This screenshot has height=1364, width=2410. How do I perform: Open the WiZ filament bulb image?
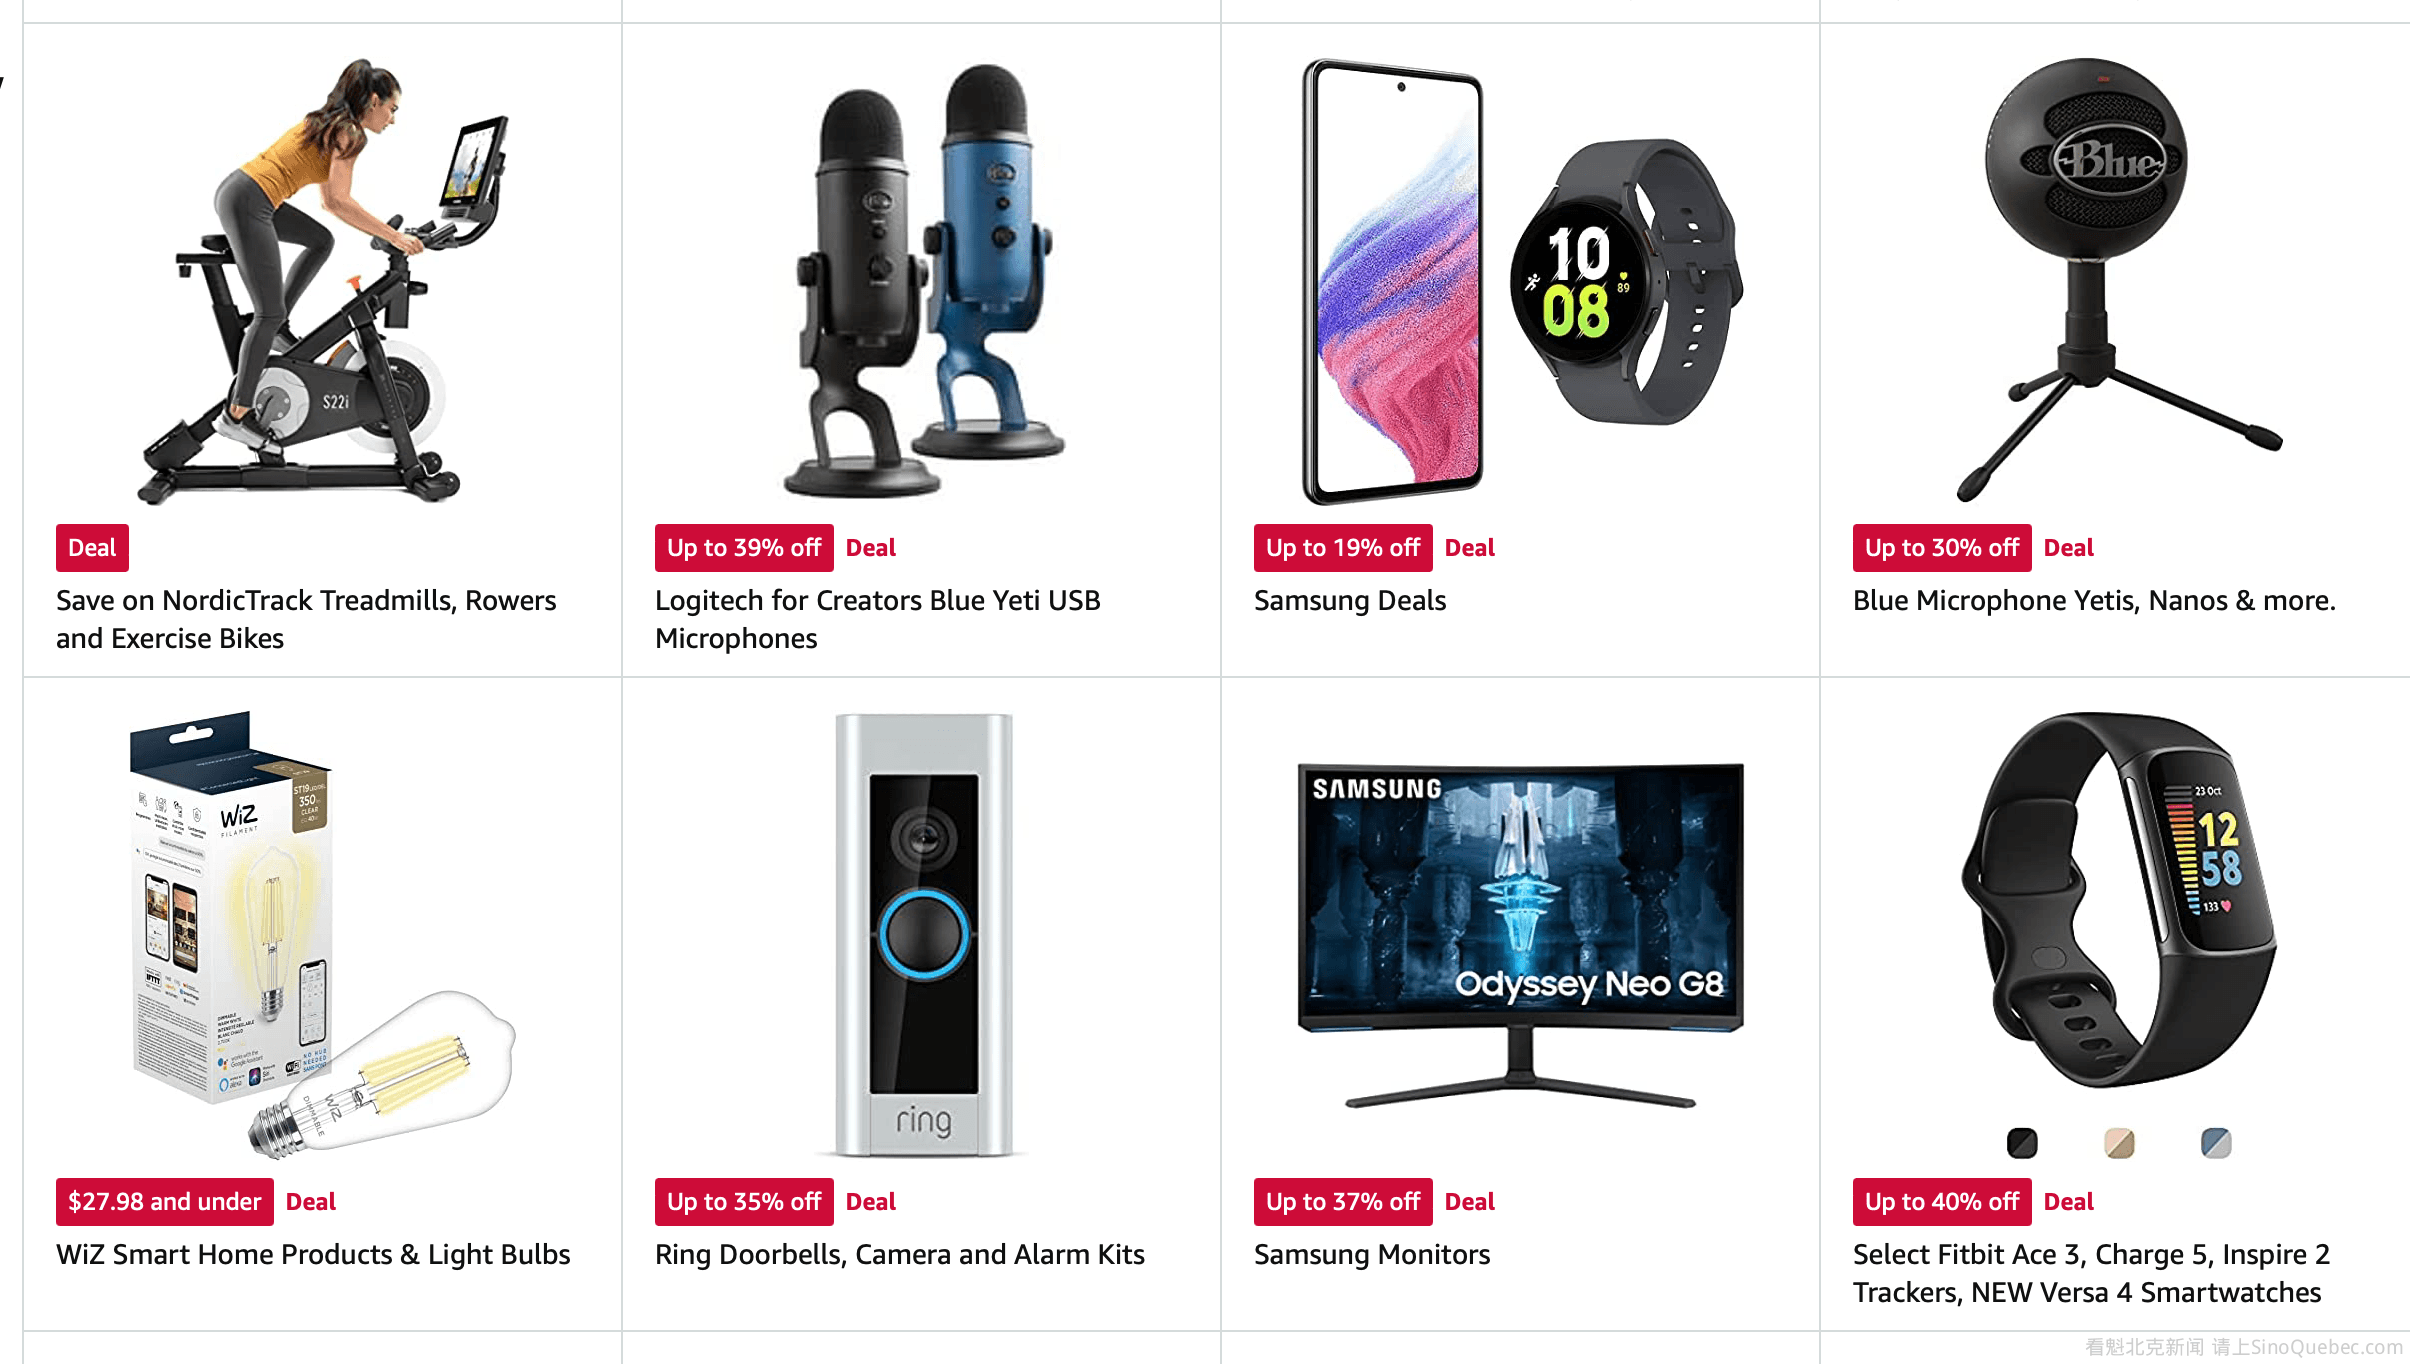coord(322,934)
